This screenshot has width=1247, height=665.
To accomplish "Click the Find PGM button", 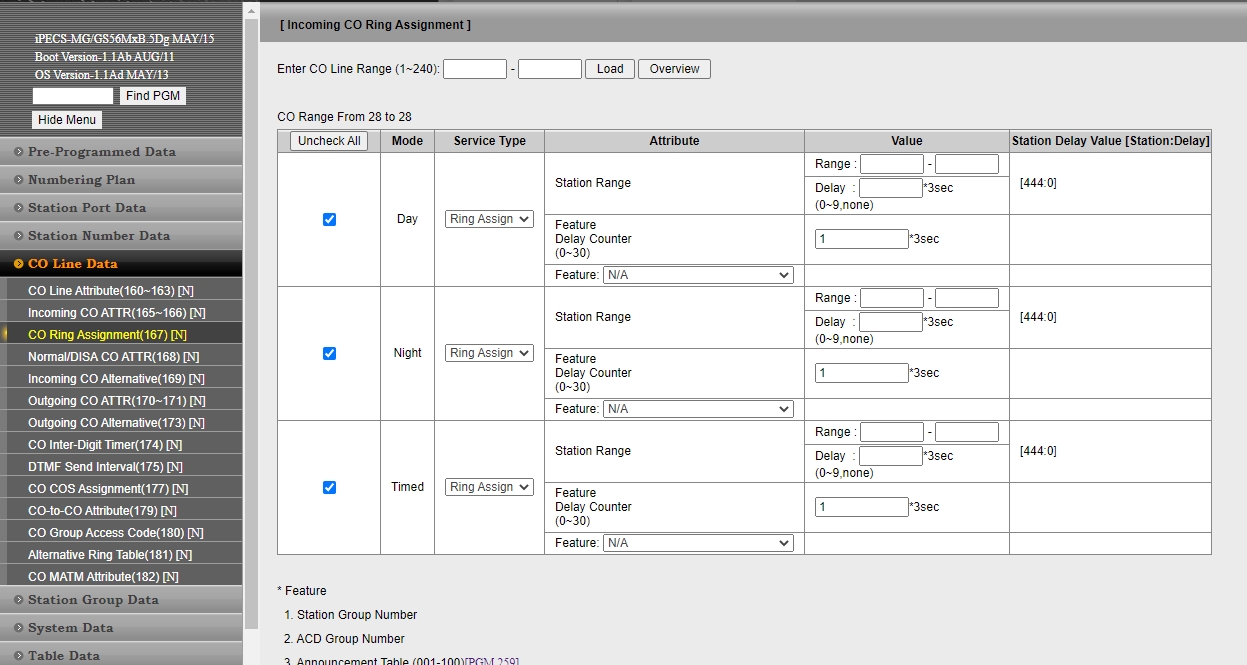I will pyautogui.click(x=153, y=96).
